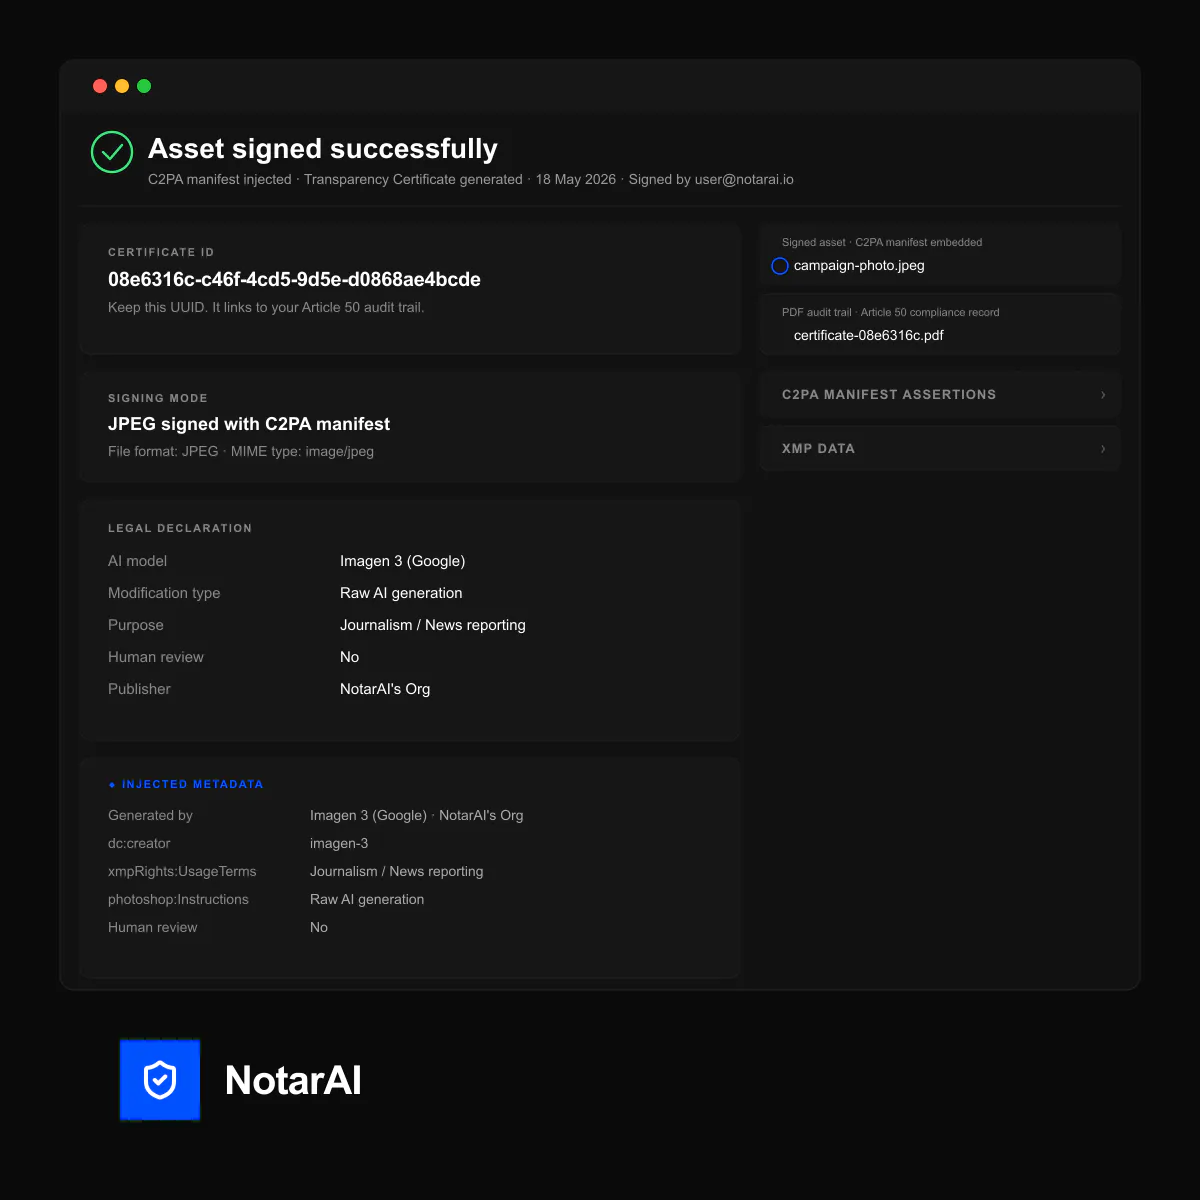Click the AI model value "Imagen 3 (Google)"
Viewport: 1200px width, 1200px height.
point(402,561)
